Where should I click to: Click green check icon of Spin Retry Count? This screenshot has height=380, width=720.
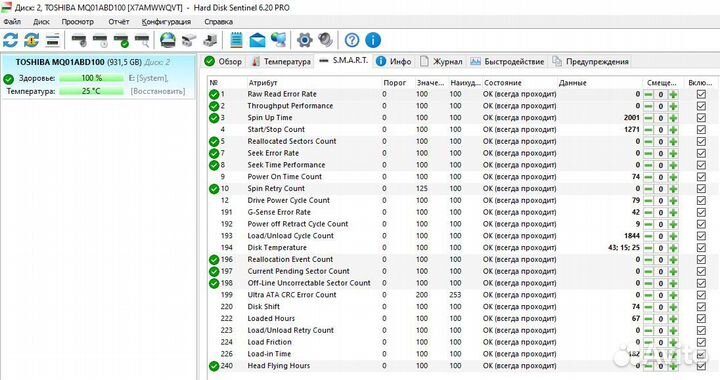(x=214, y=189)
